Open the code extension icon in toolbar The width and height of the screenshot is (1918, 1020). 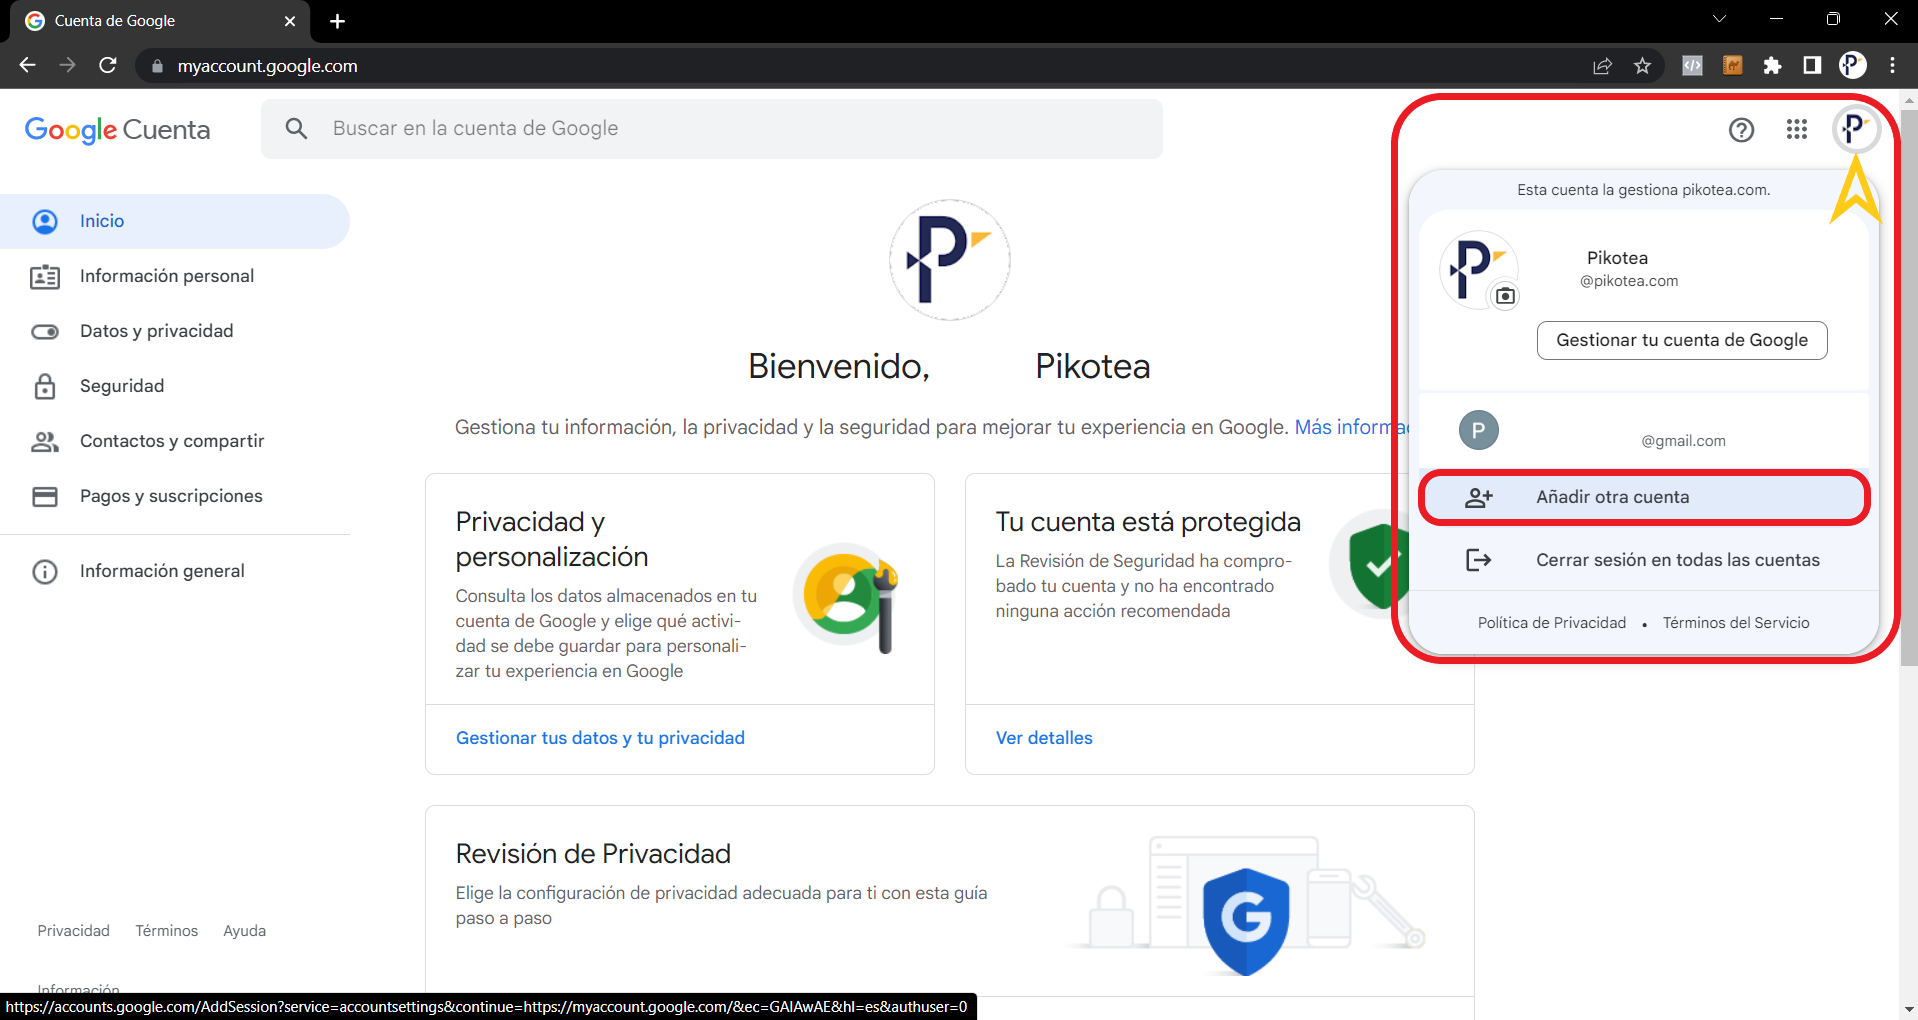1692,66
